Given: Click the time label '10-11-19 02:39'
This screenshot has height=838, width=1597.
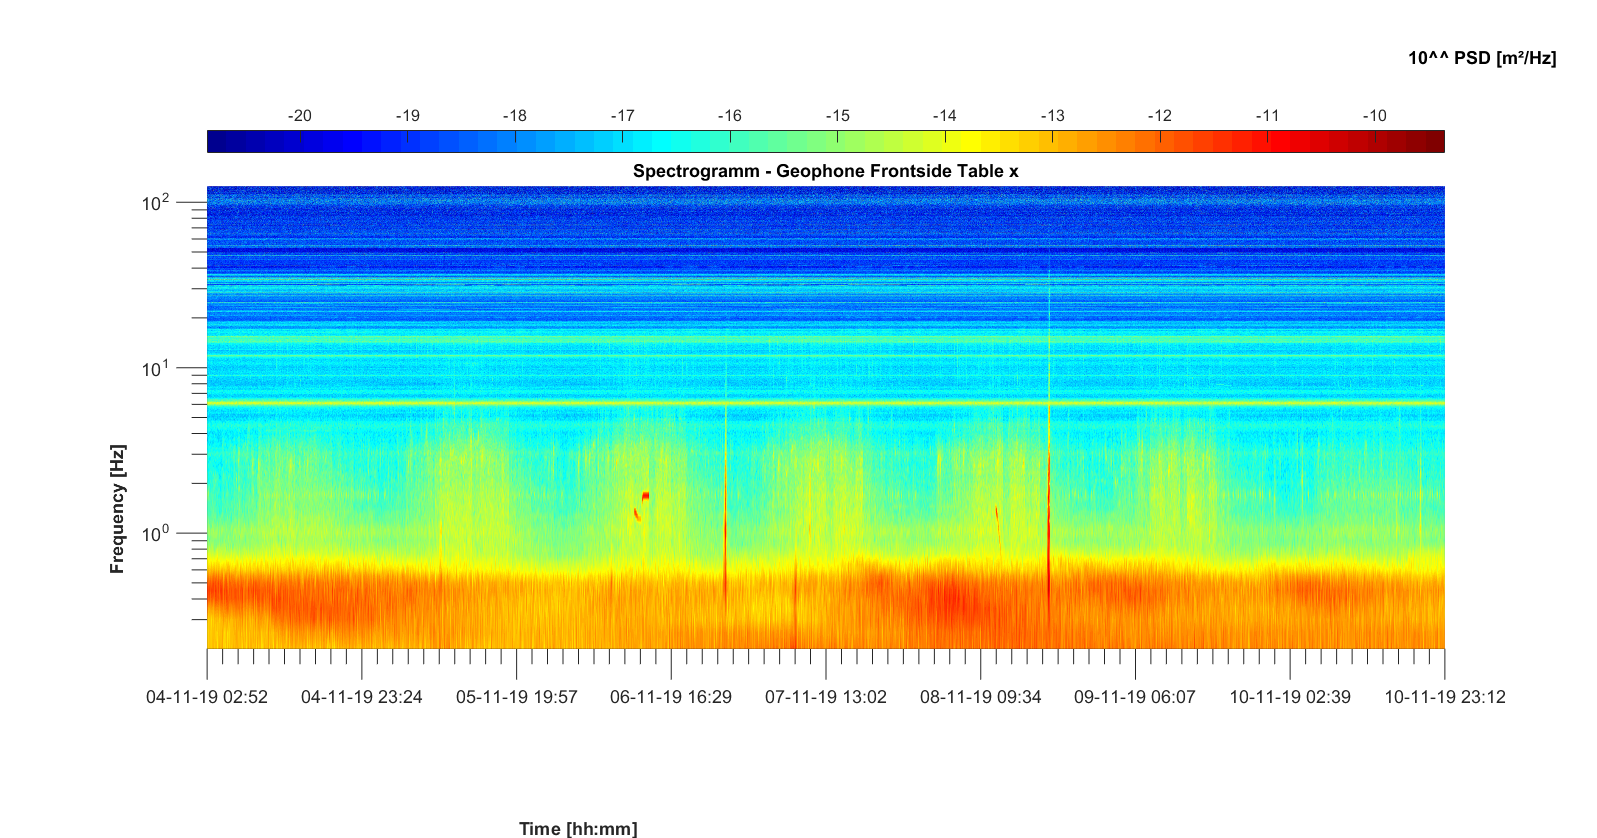Looking at the screenshot, I should (1290, 697).
